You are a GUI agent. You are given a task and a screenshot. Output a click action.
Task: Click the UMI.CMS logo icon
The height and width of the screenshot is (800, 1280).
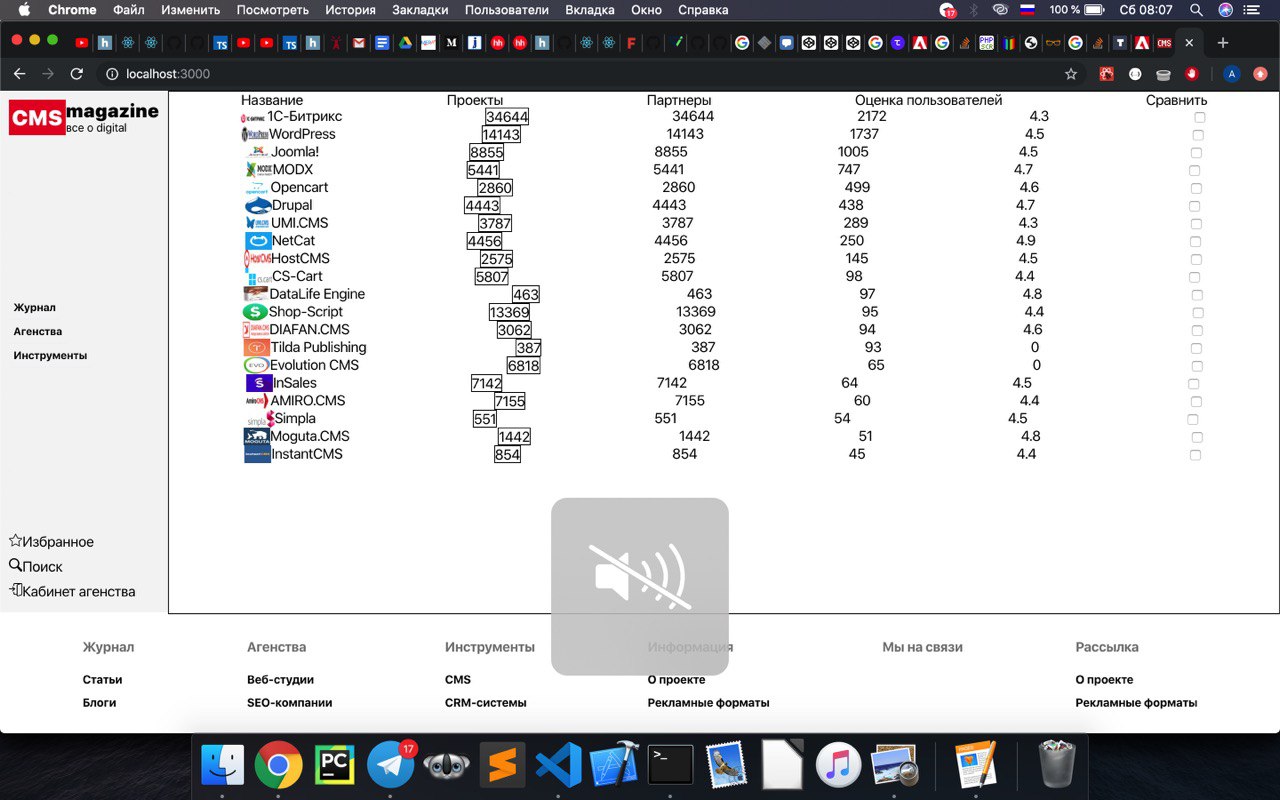[x=257, y=223]
